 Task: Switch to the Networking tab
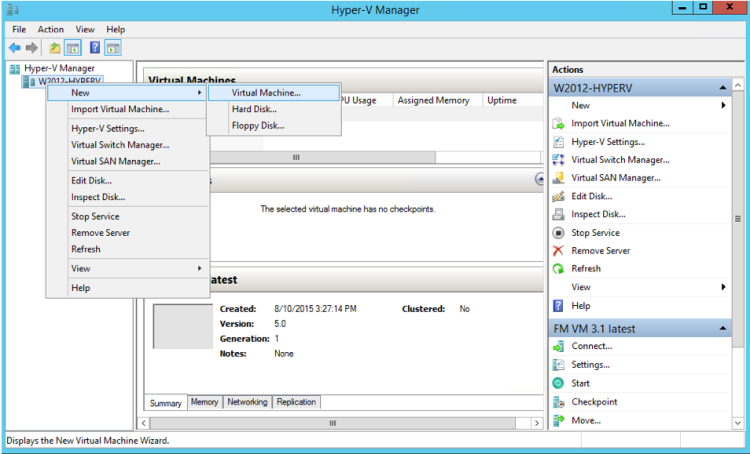[x=247, y=402]
